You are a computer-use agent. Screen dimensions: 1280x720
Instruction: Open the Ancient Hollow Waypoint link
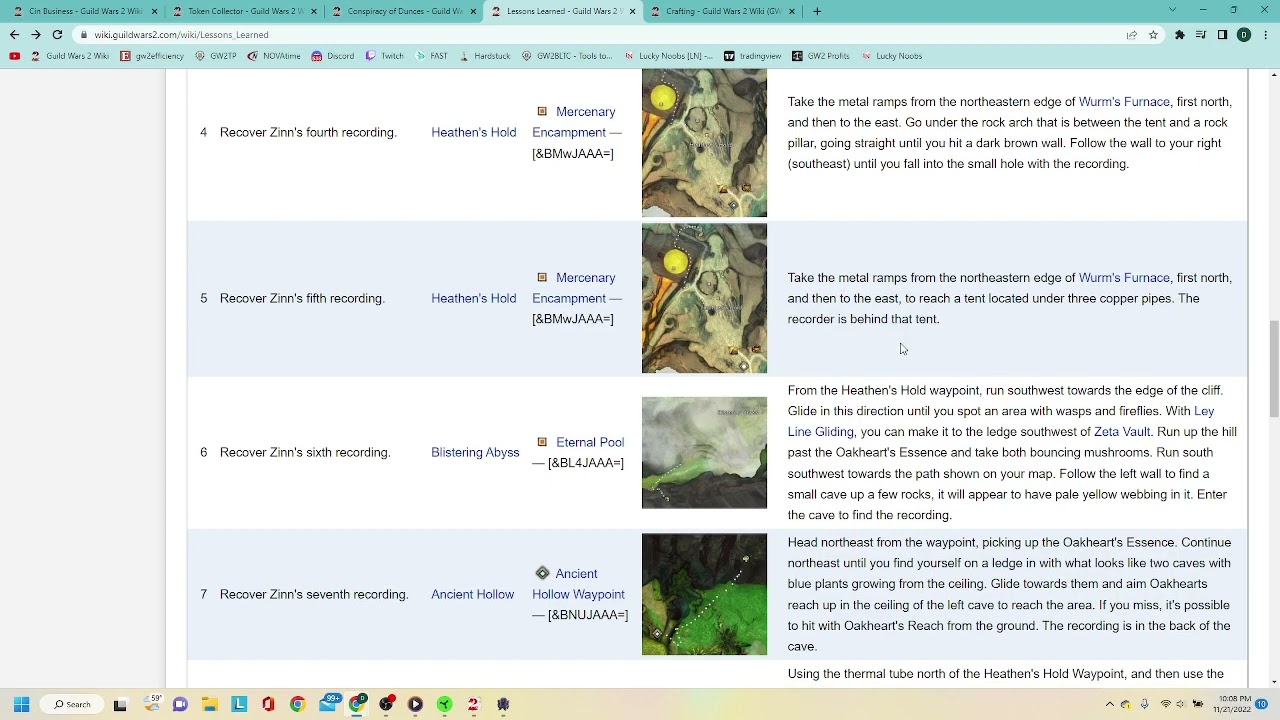tap(578, 584)
